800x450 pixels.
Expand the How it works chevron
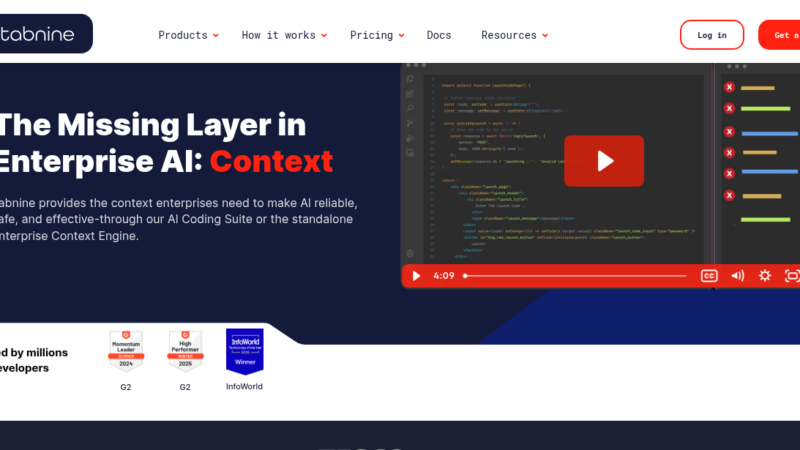[324, 36]
